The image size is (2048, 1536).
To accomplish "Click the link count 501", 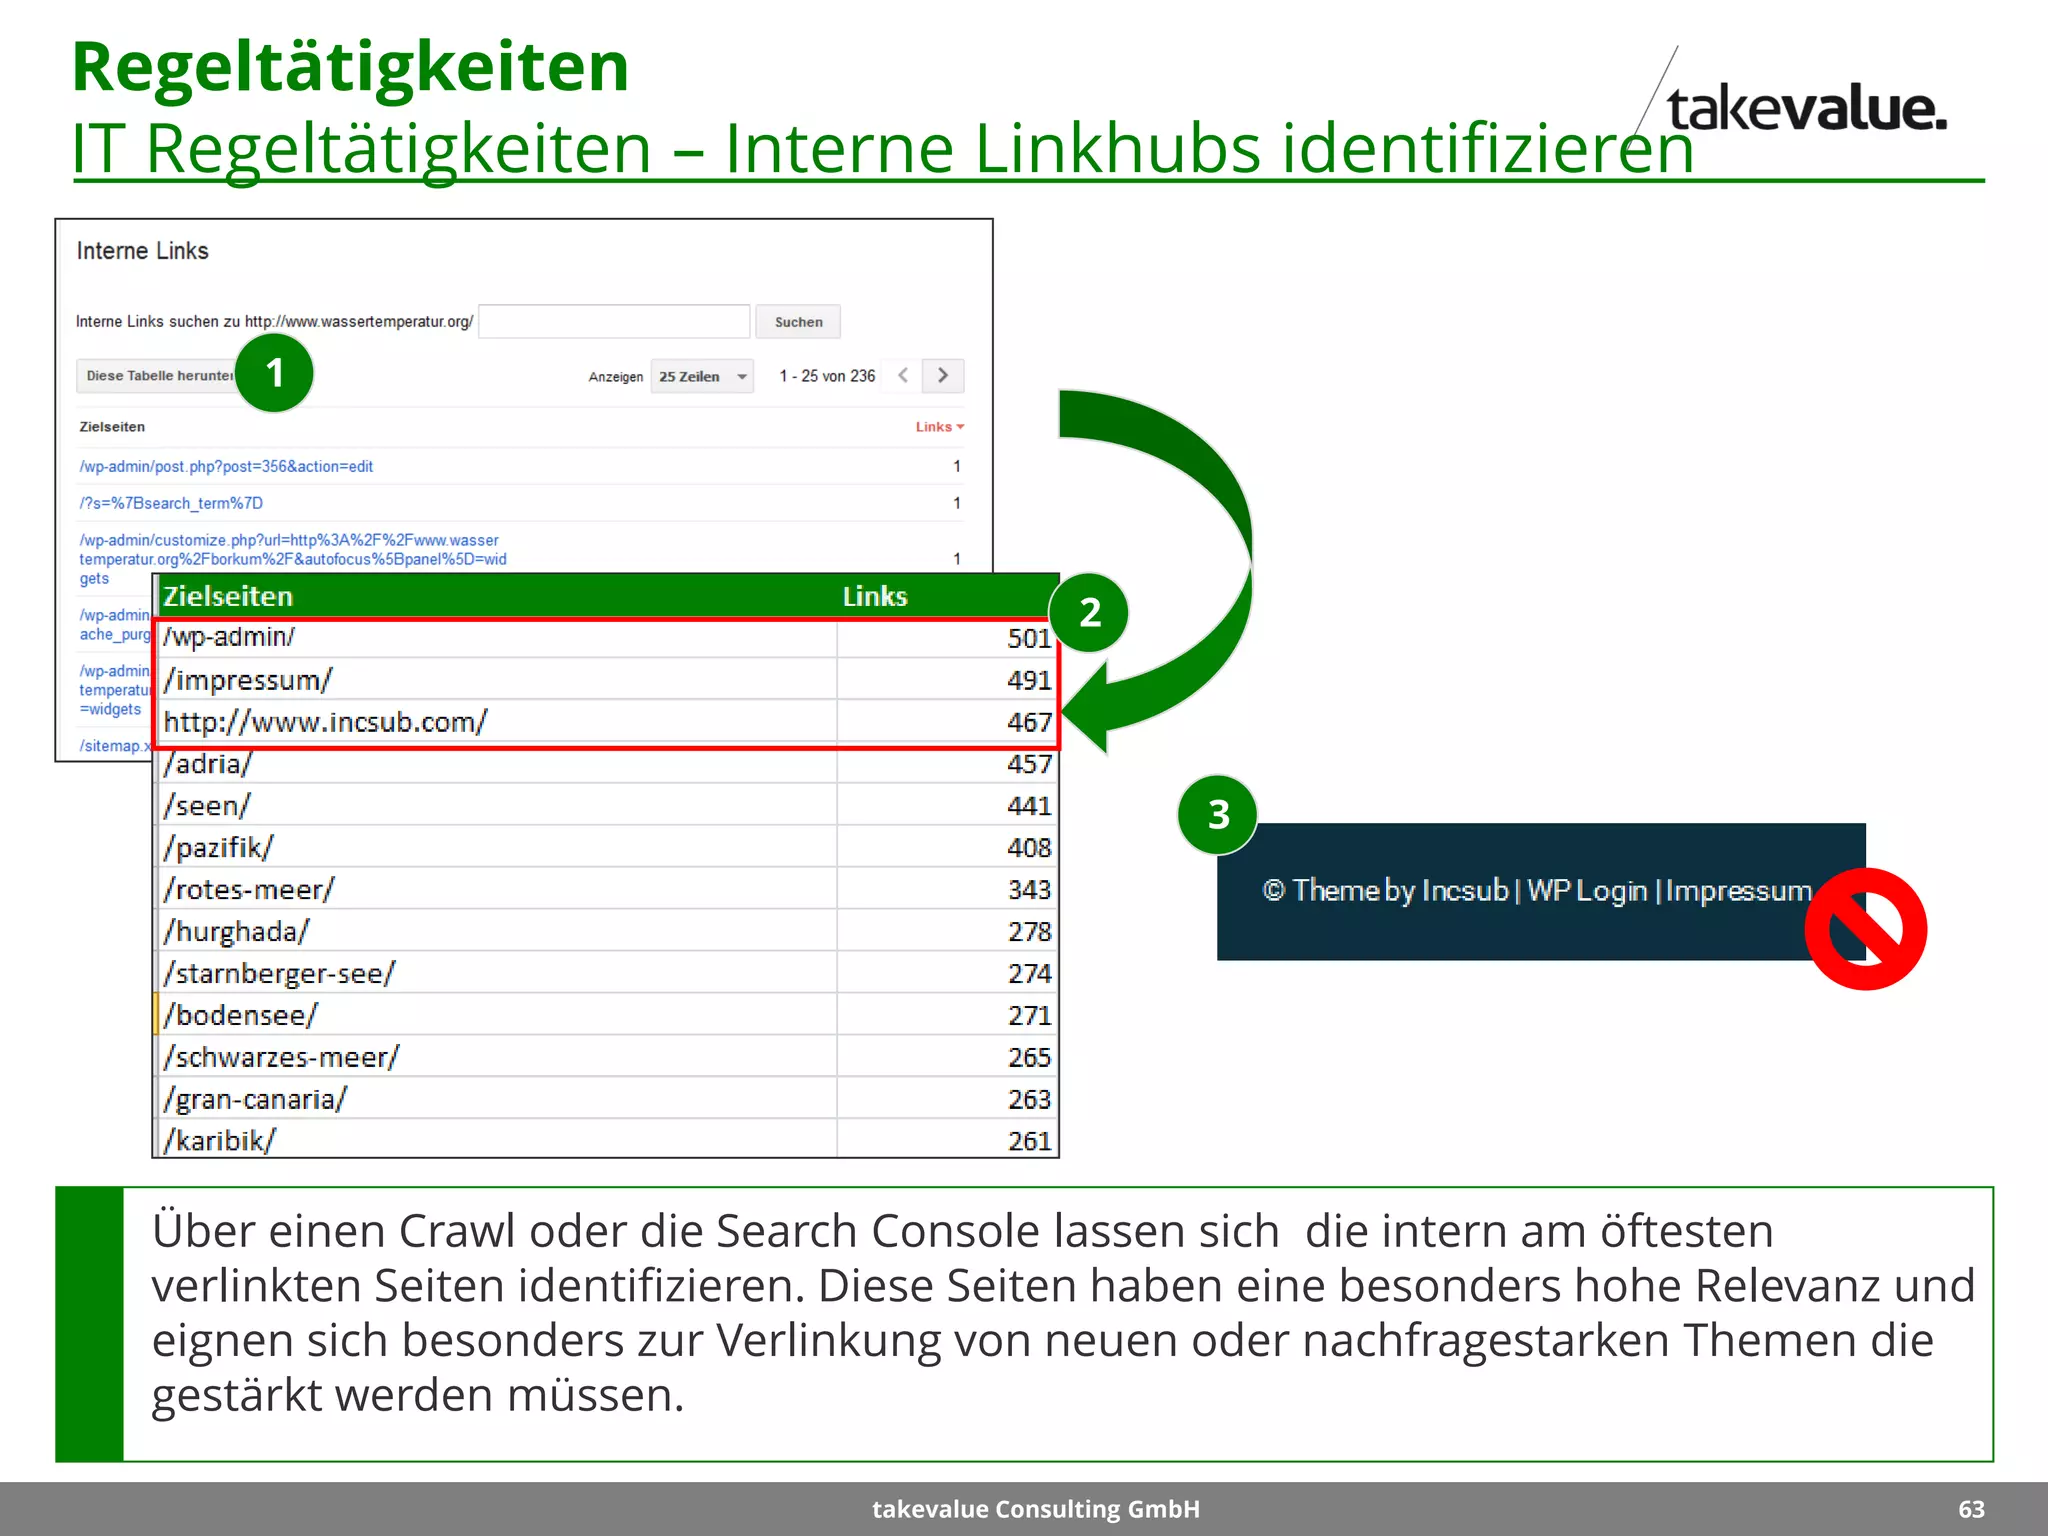I will pos(1029,639).
